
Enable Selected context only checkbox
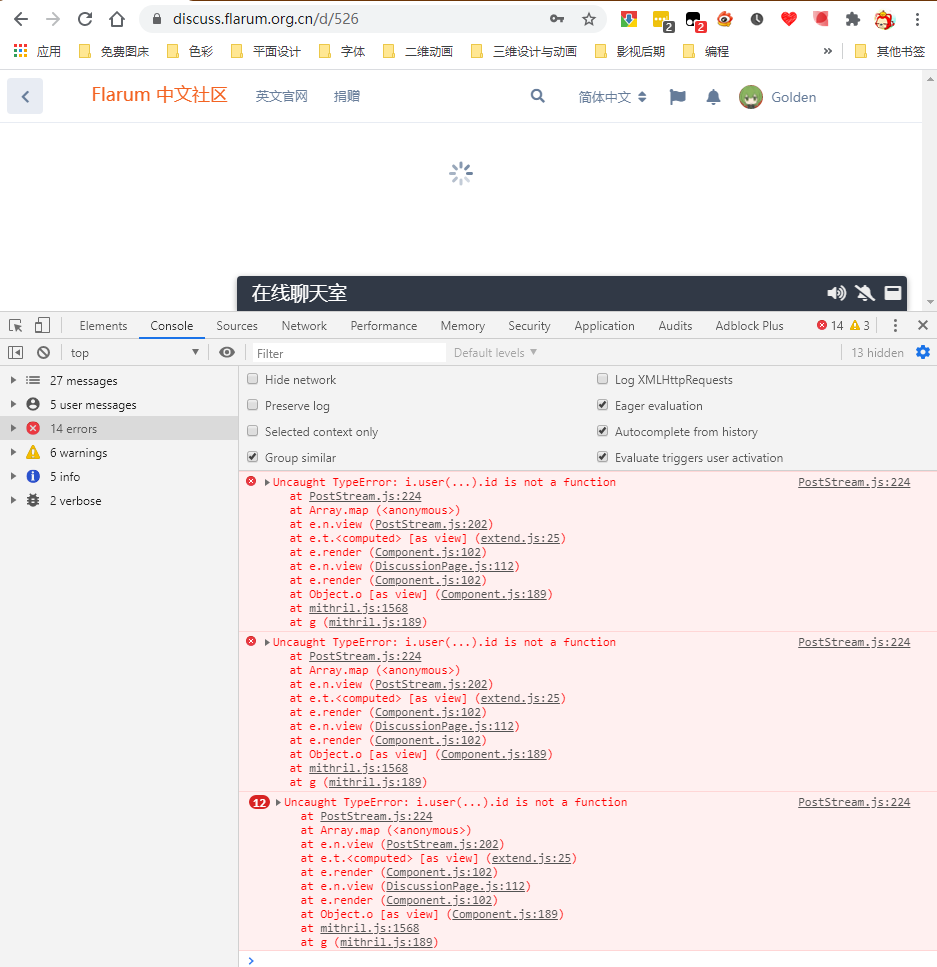[x=252, y=430]
